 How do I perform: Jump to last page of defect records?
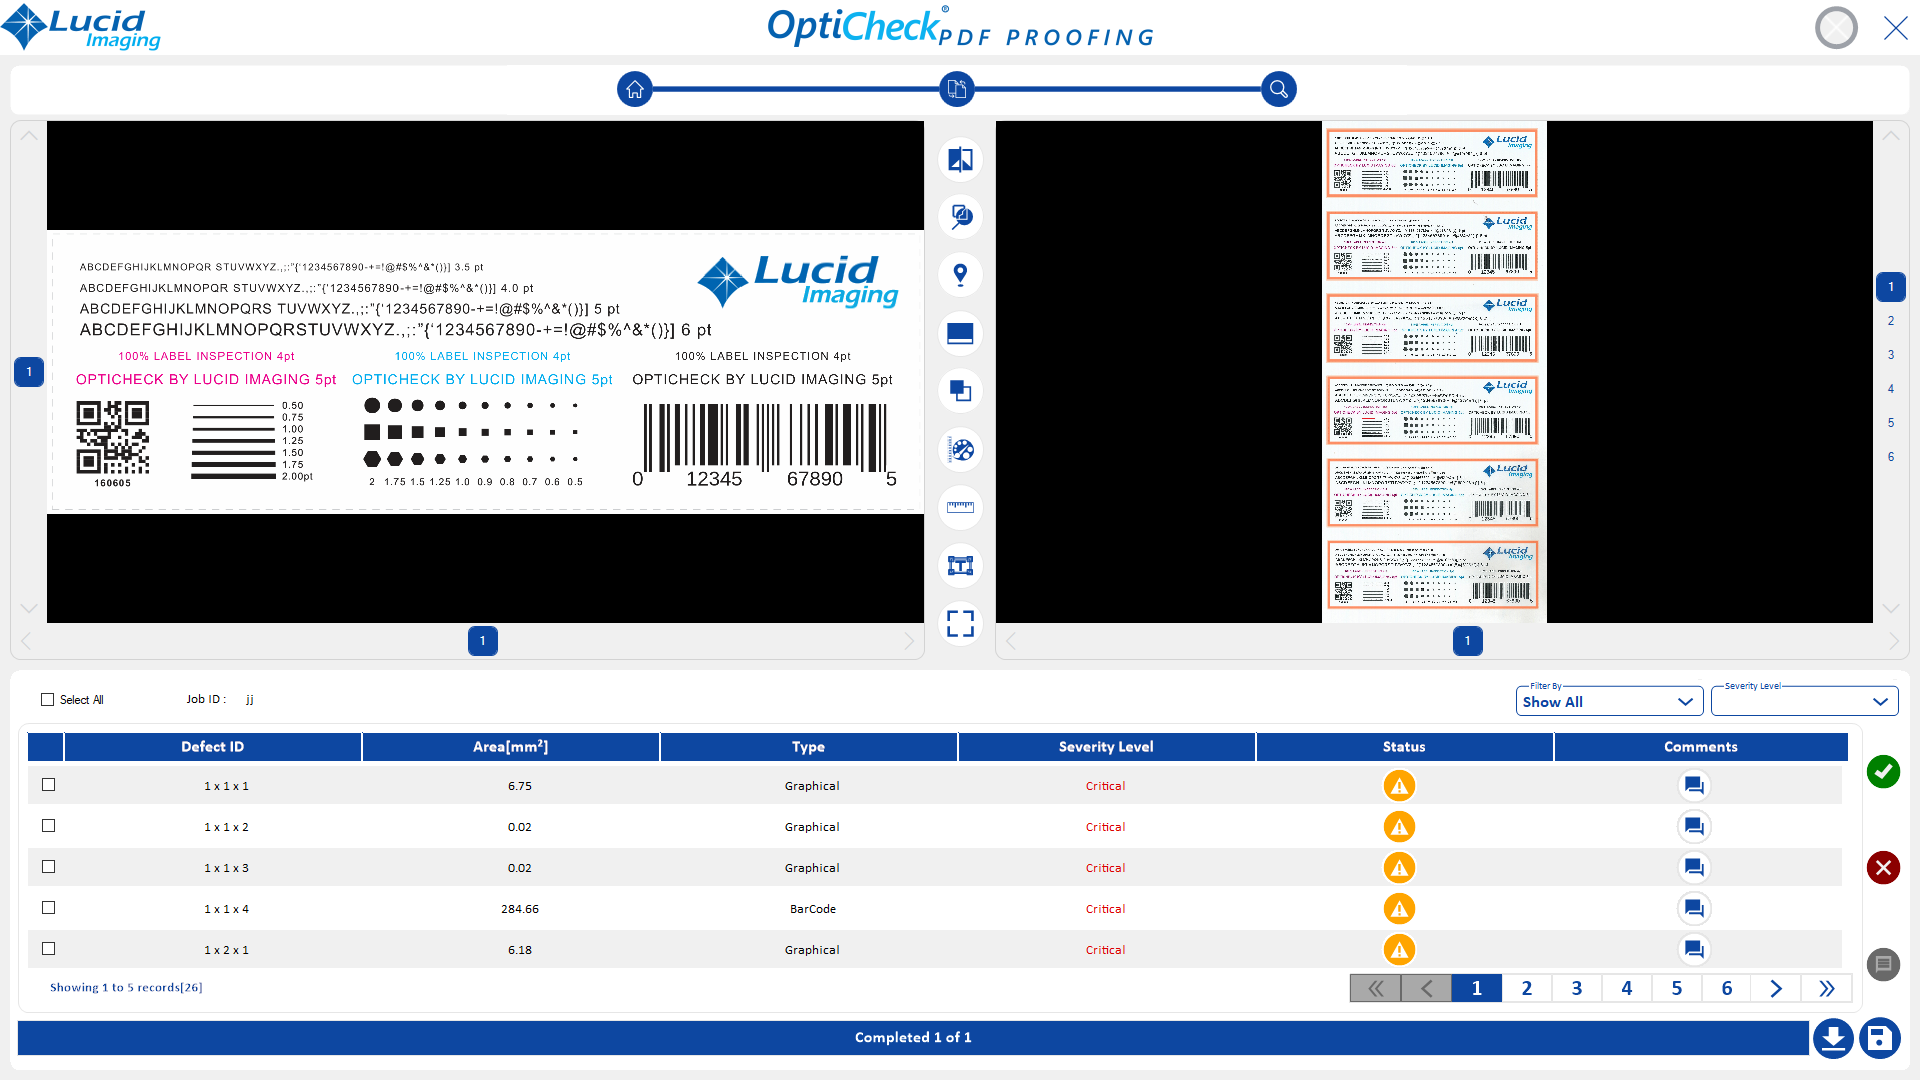click(1826, 988)
